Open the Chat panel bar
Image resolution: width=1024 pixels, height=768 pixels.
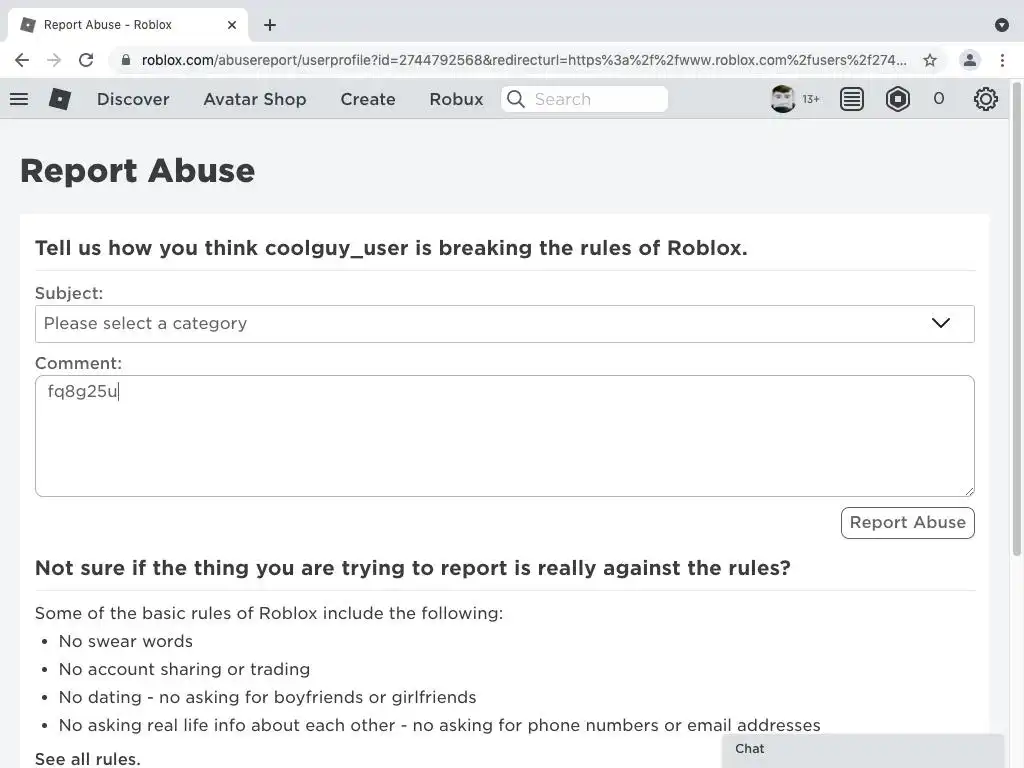coord(863,750)
